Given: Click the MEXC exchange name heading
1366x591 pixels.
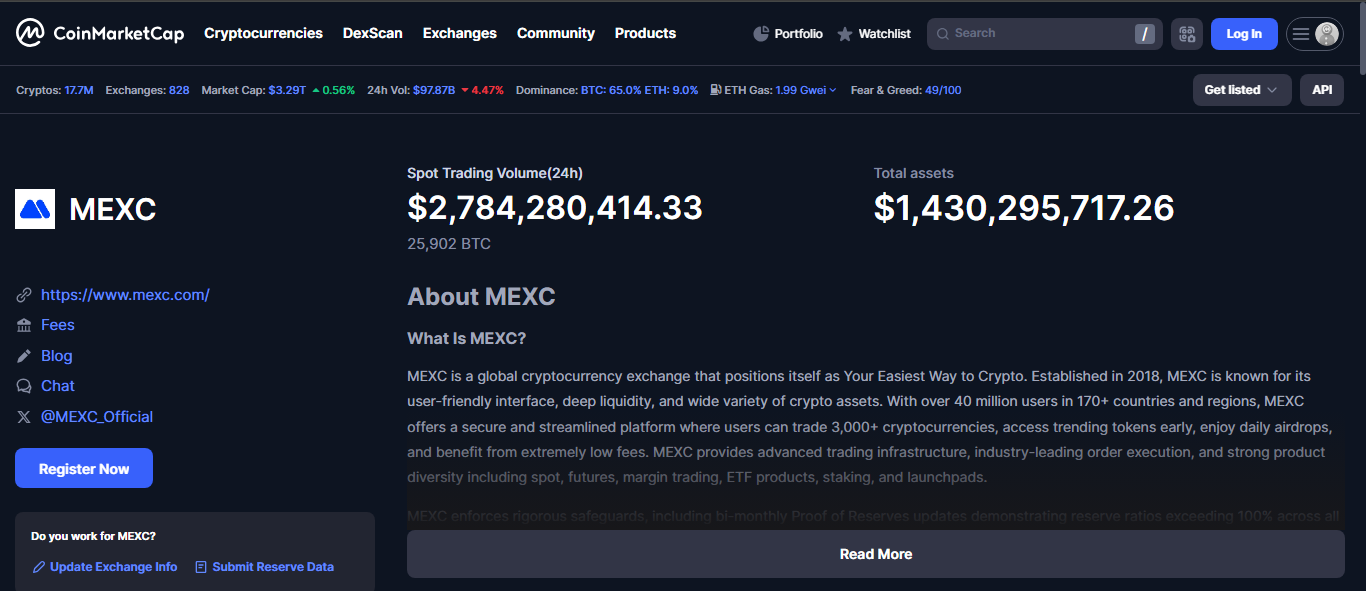Looking at the screenshot, I should tap(113, 209).
